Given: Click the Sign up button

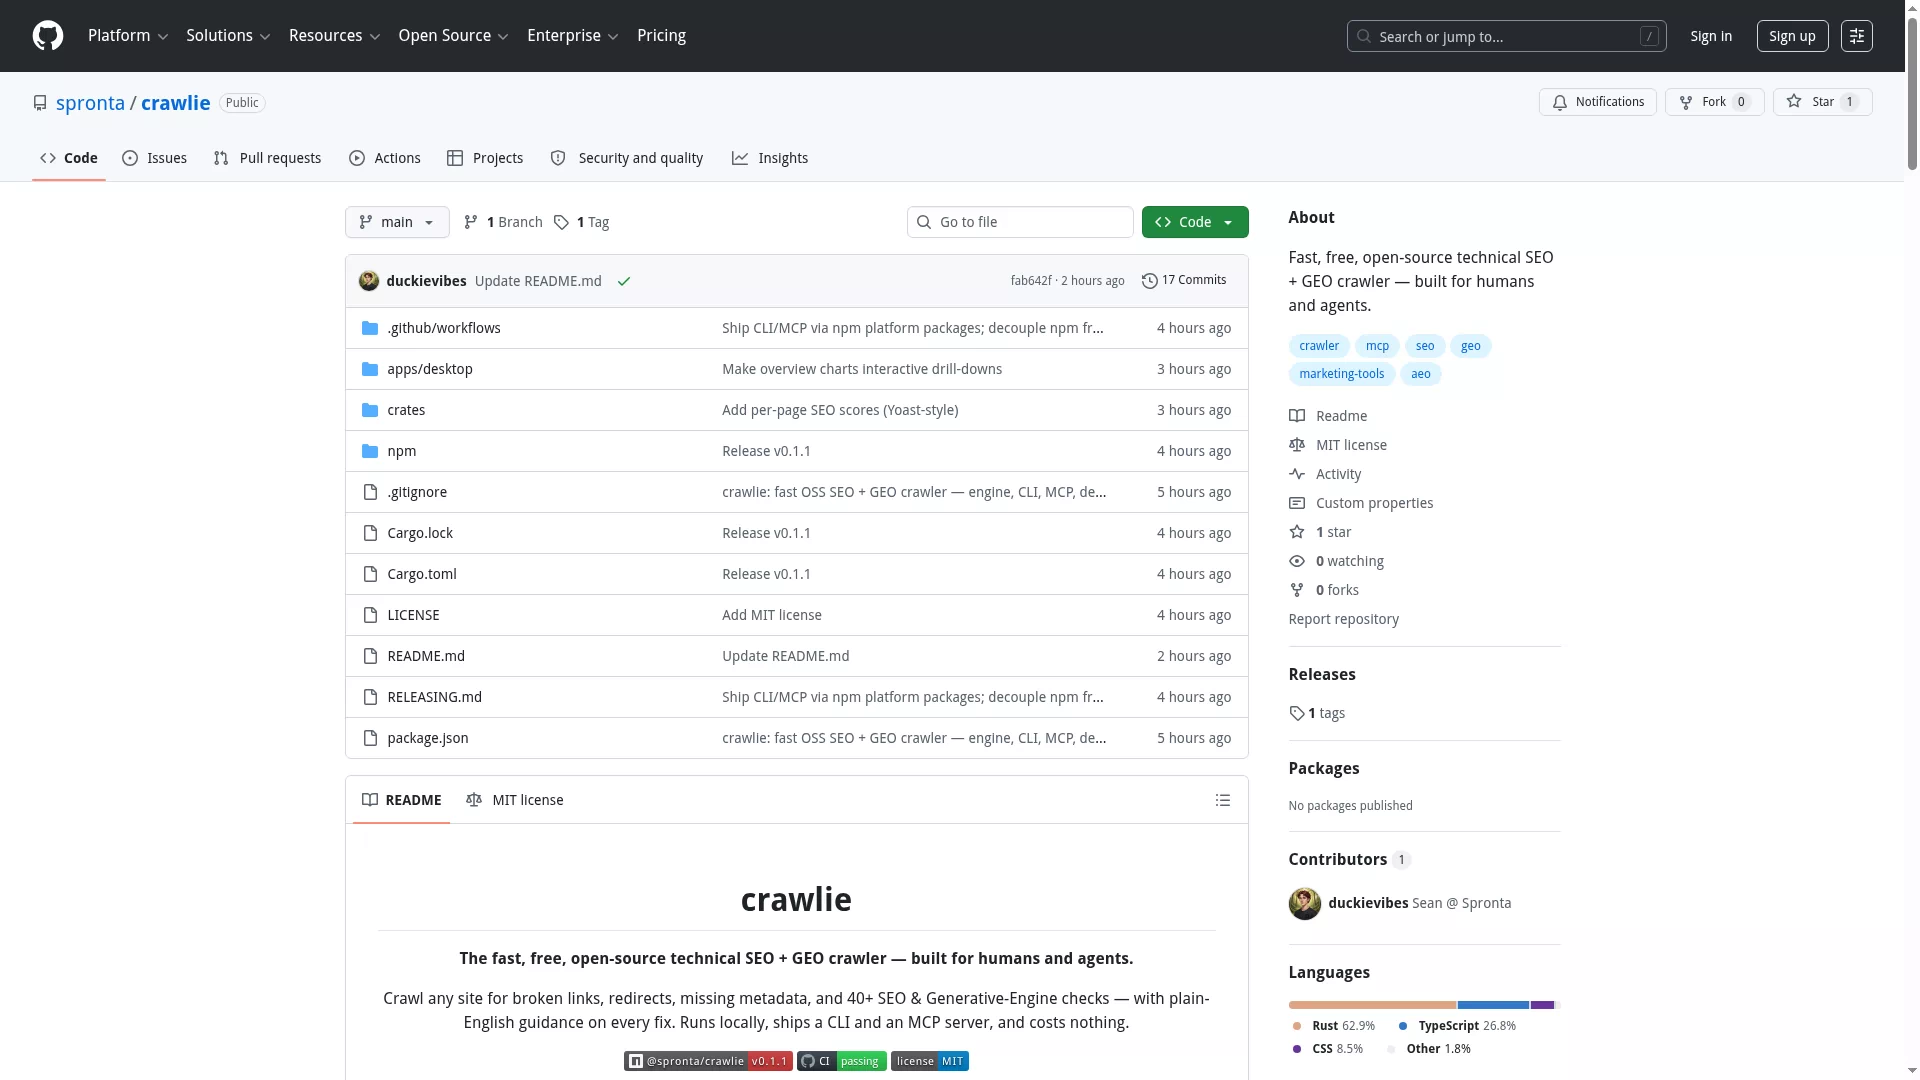Looking at the screenshot, I should click(x=1792, y=36).
